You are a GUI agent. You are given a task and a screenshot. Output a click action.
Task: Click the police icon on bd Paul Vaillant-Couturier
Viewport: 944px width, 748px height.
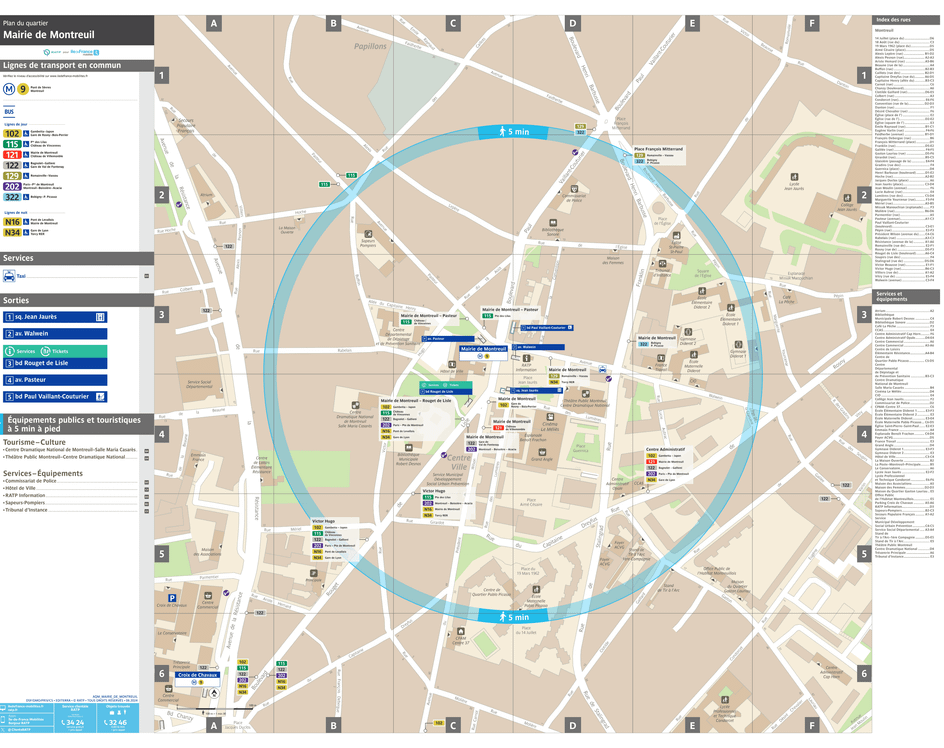[100, 395]
